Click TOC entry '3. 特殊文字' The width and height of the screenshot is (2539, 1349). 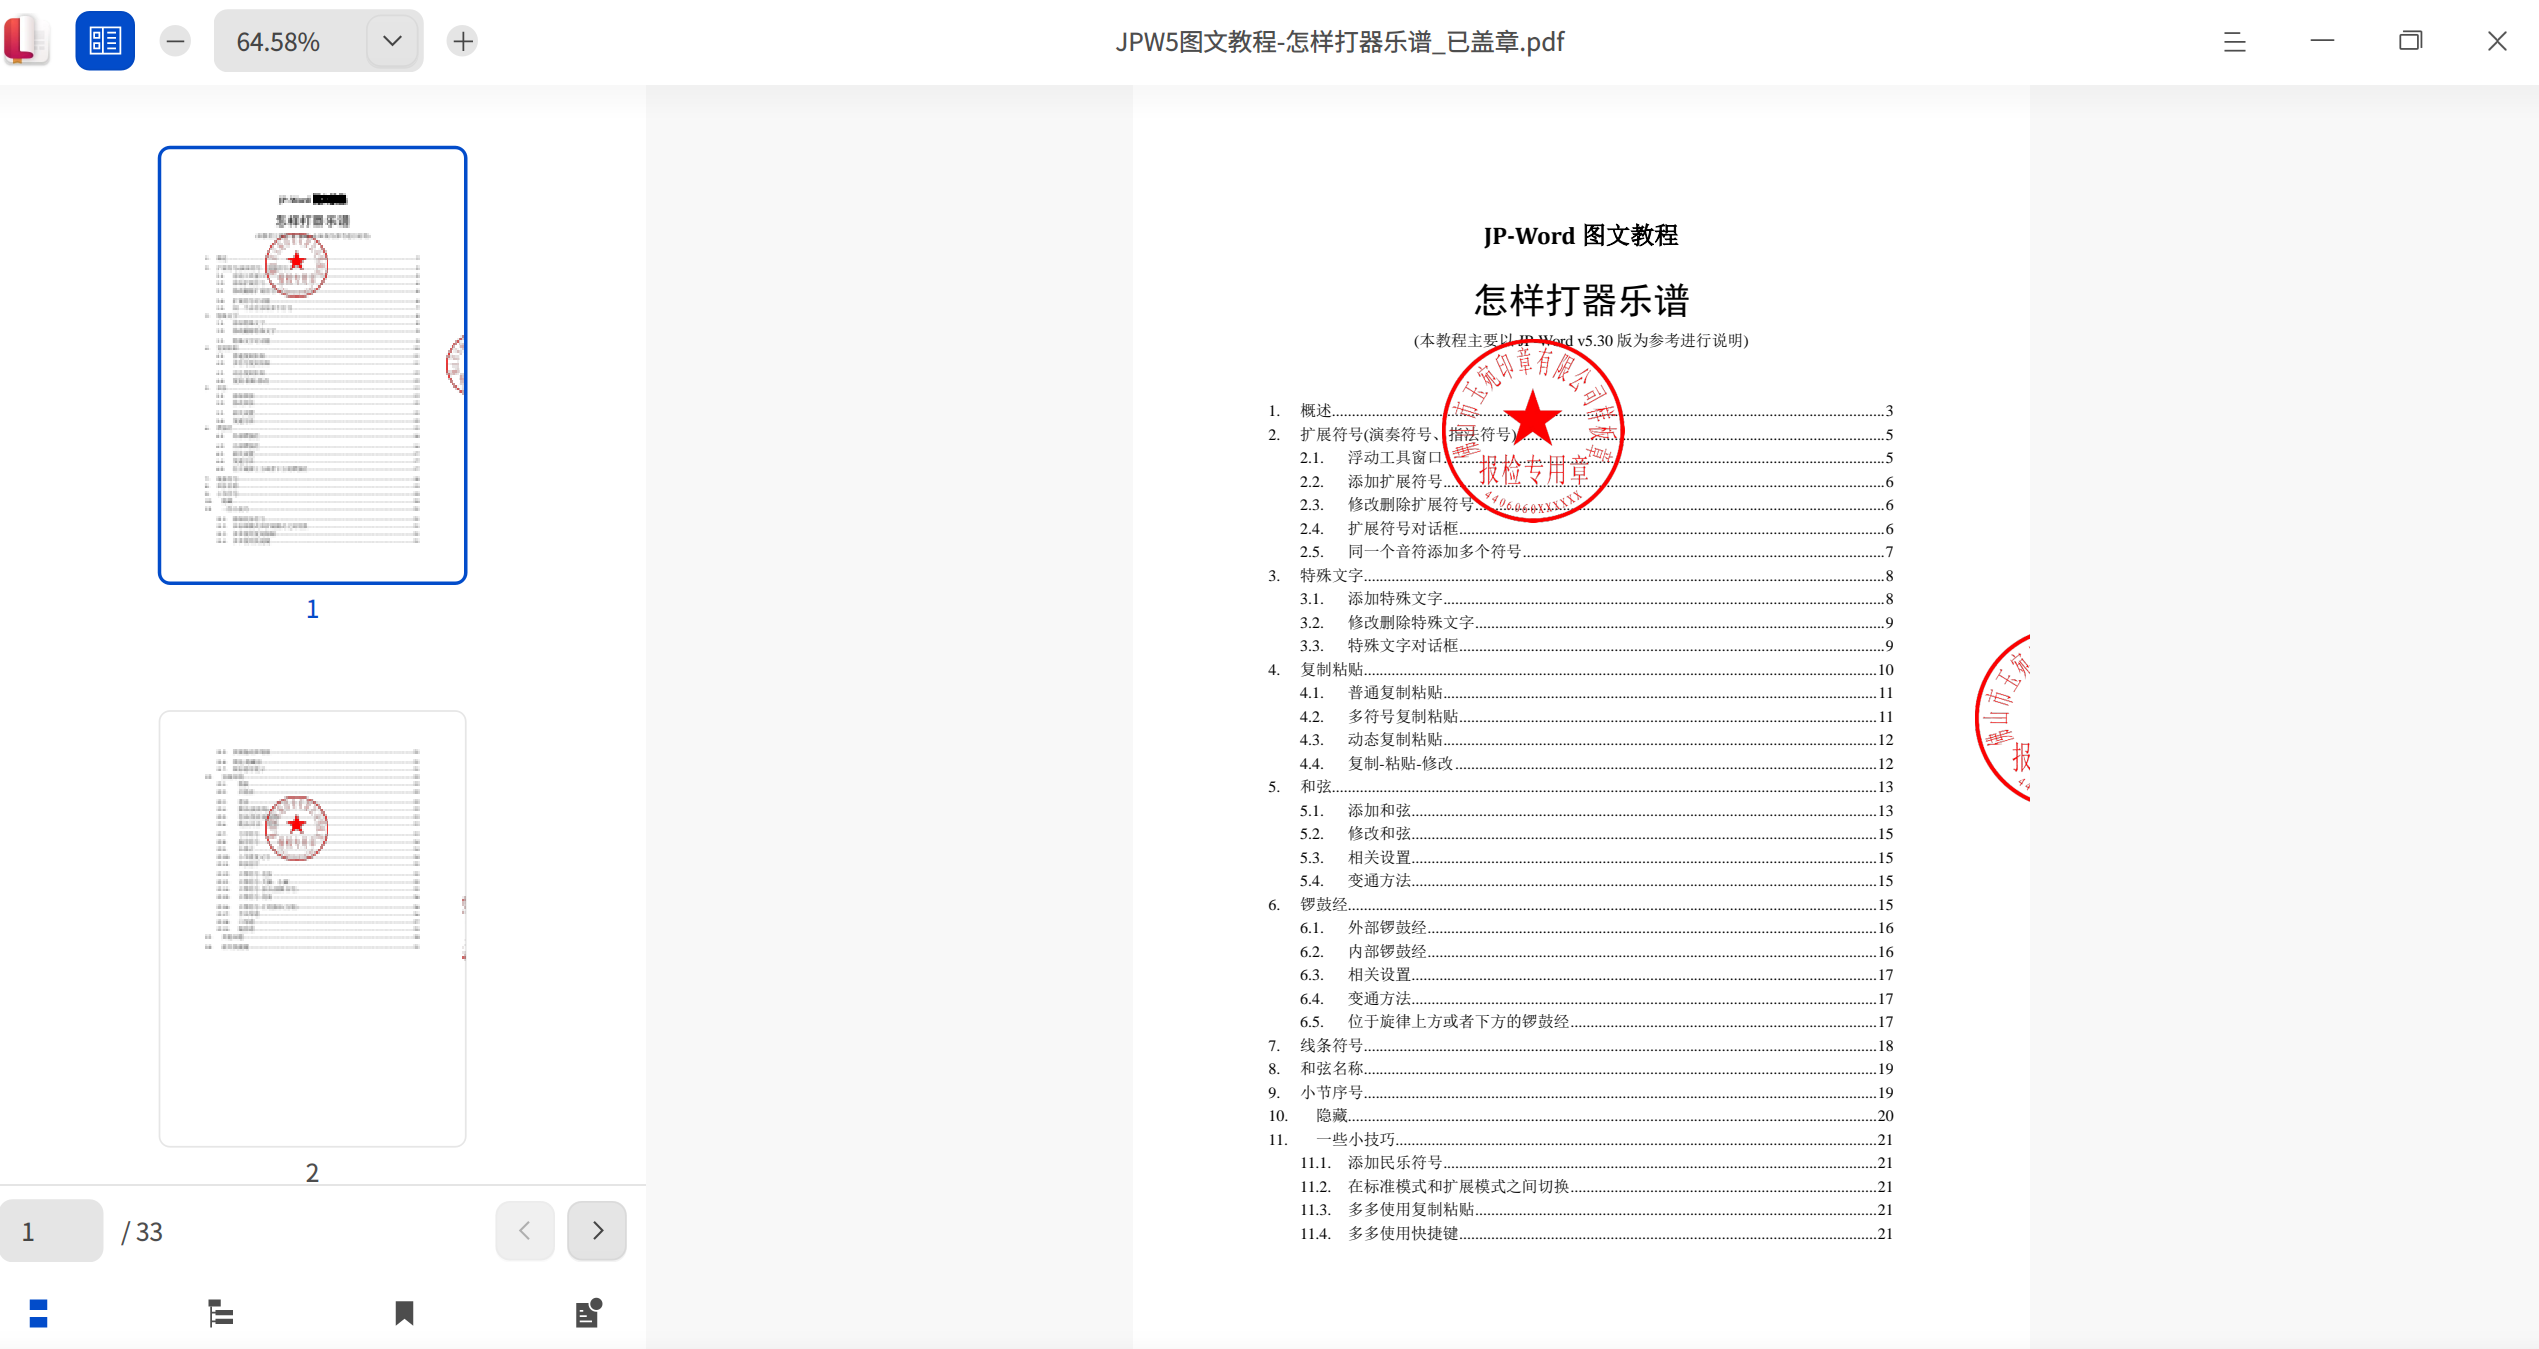1580,576
